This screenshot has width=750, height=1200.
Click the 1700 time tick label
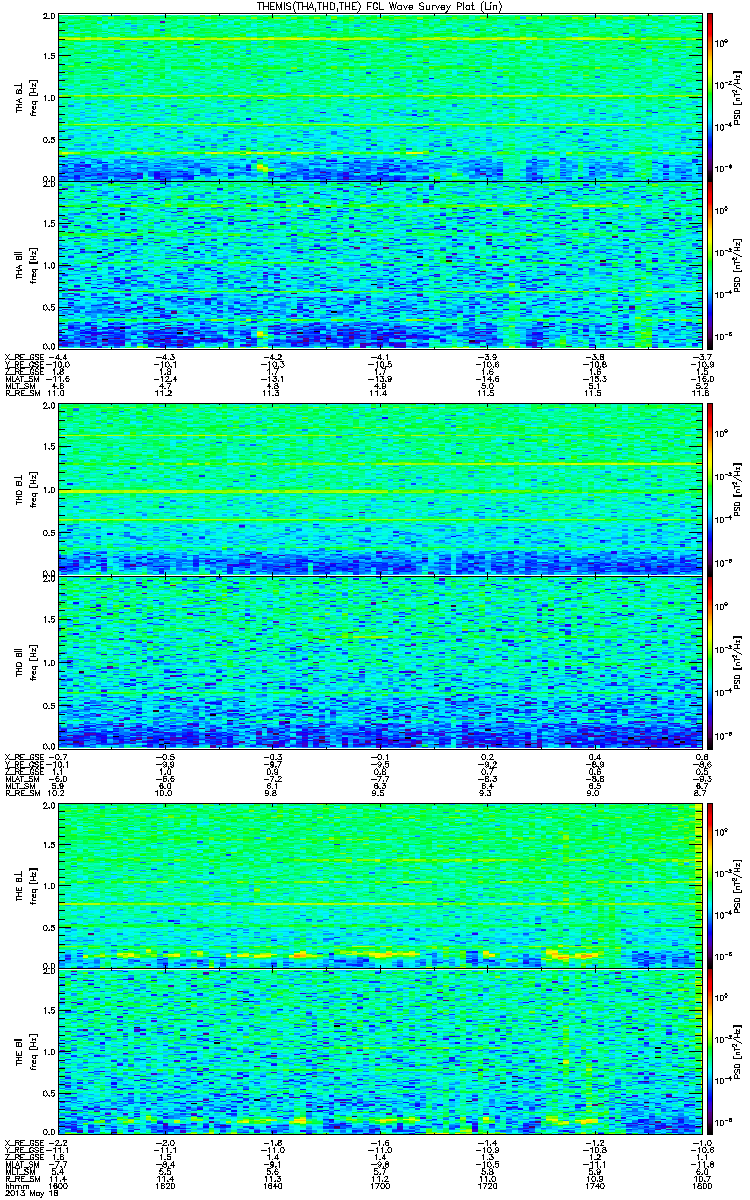[x=379, y=1184]
